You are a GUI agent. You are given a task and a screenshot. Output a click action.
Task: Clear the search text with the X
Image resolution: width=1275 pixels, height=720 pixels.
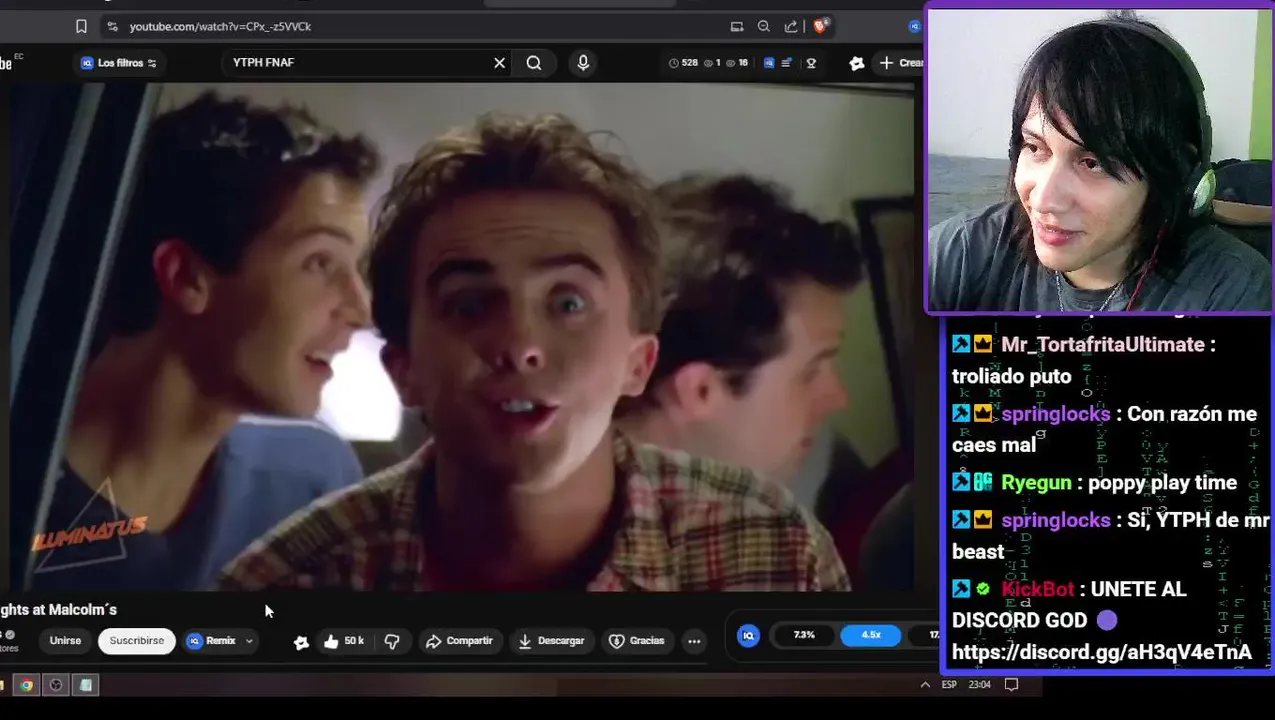(499, 63)
